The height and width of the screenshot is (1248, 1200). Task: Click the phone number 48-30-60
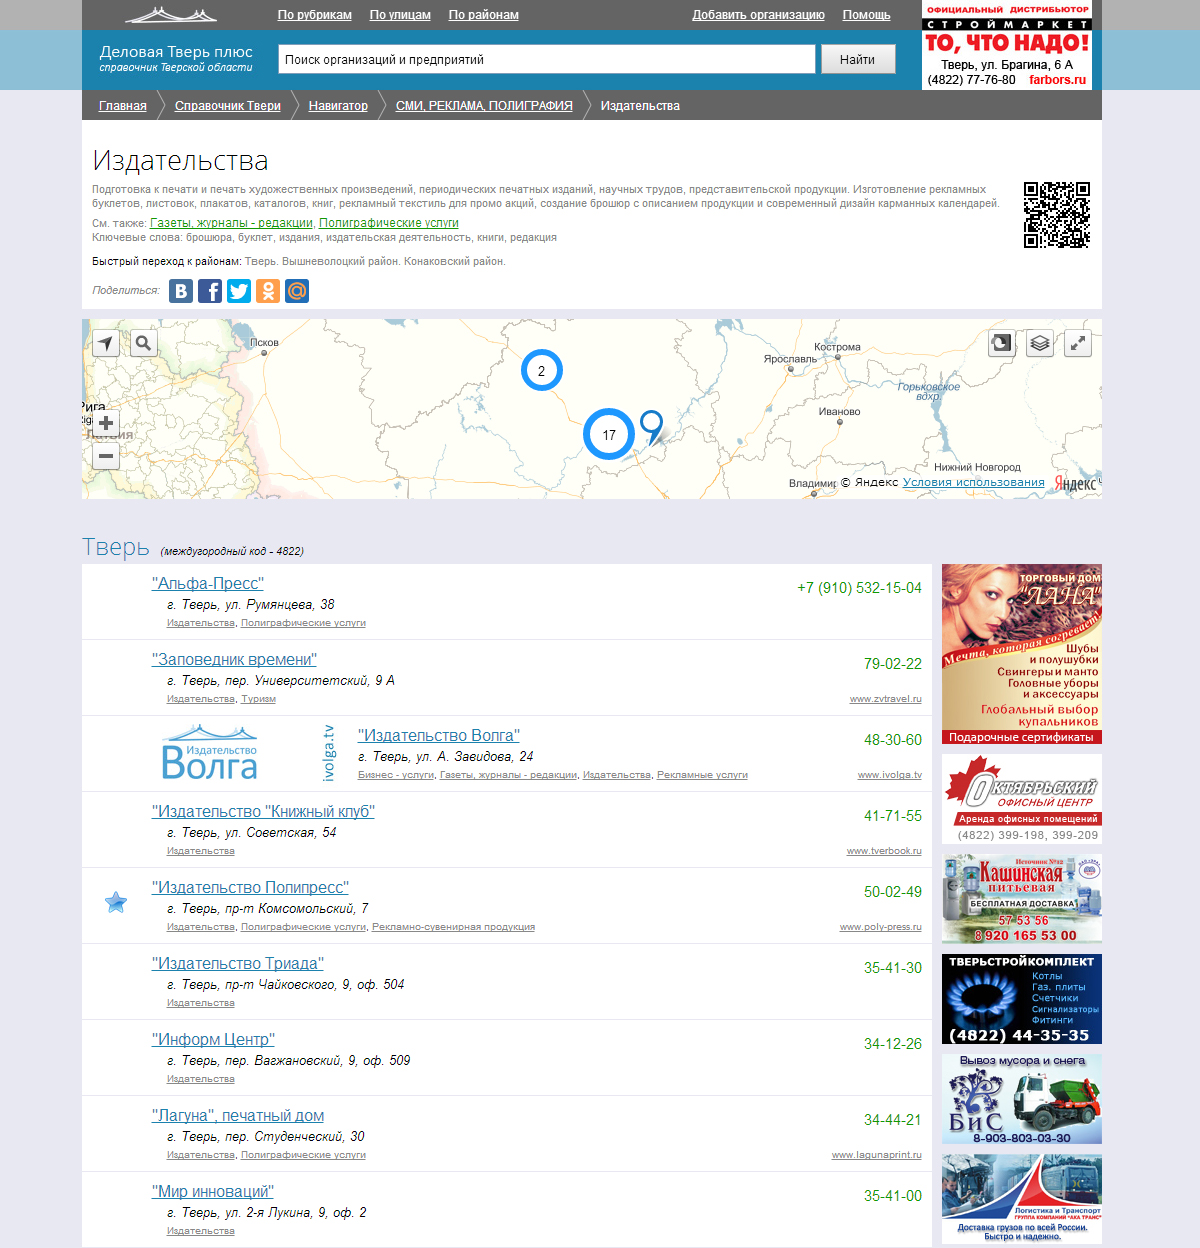893,740
